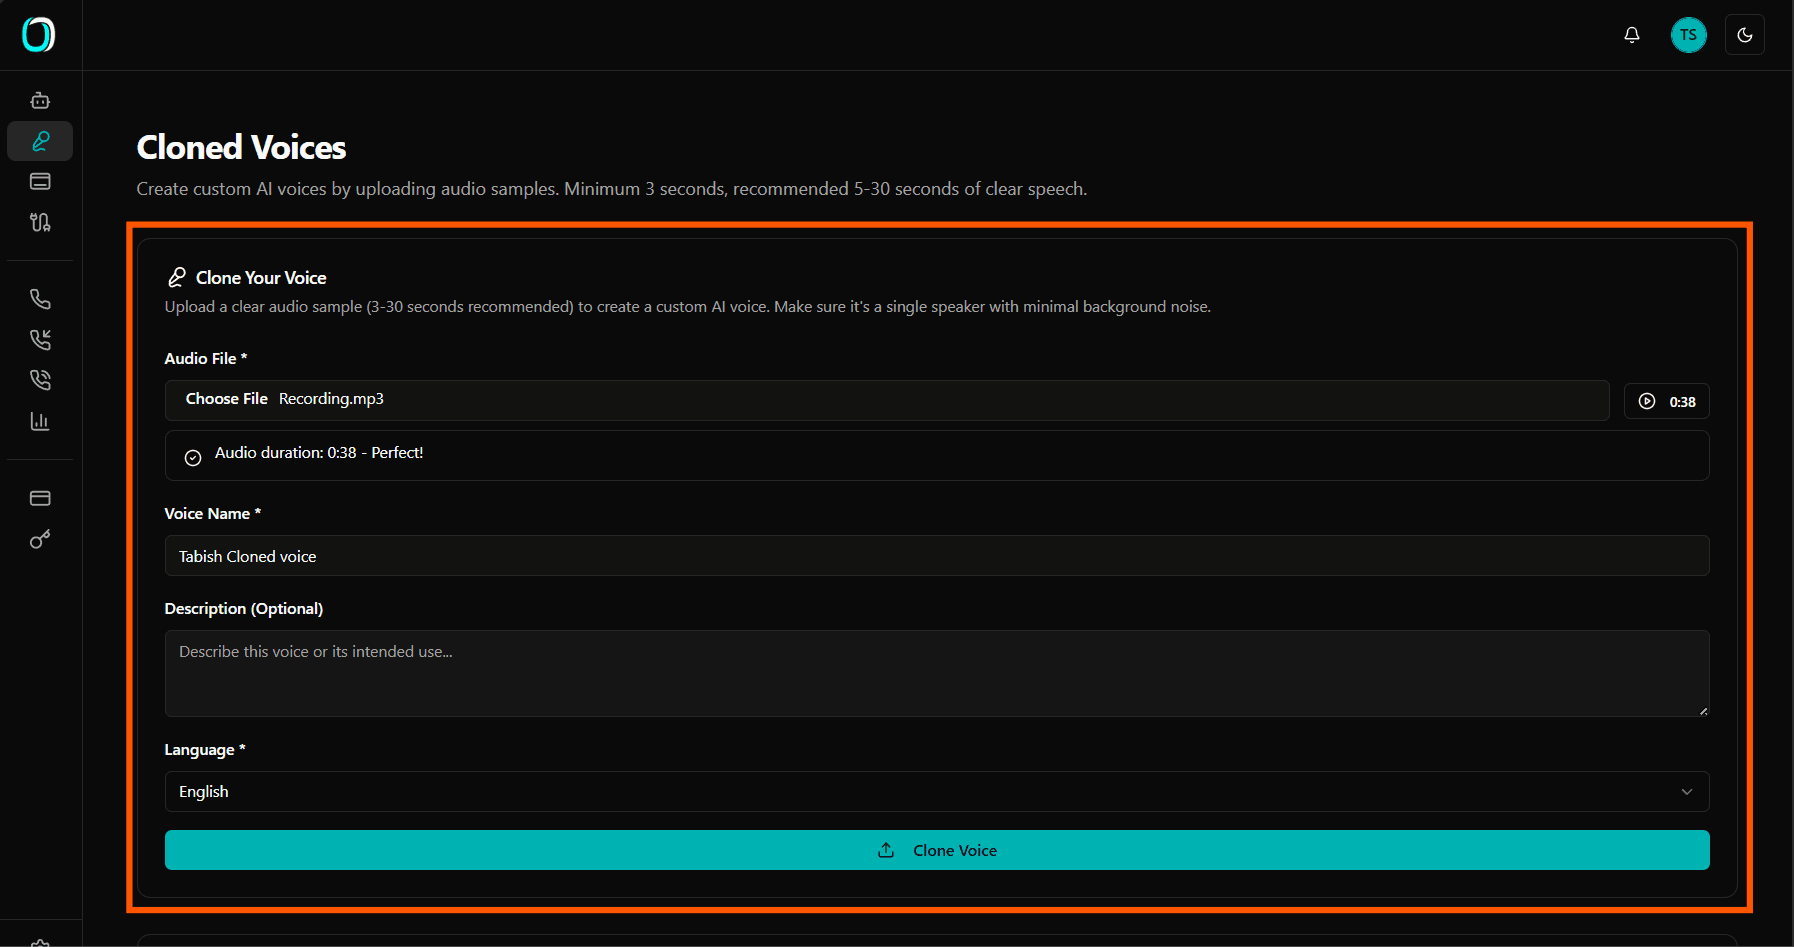
Task: Open the Language selector chevron arrow
Action: (1687, 791)
